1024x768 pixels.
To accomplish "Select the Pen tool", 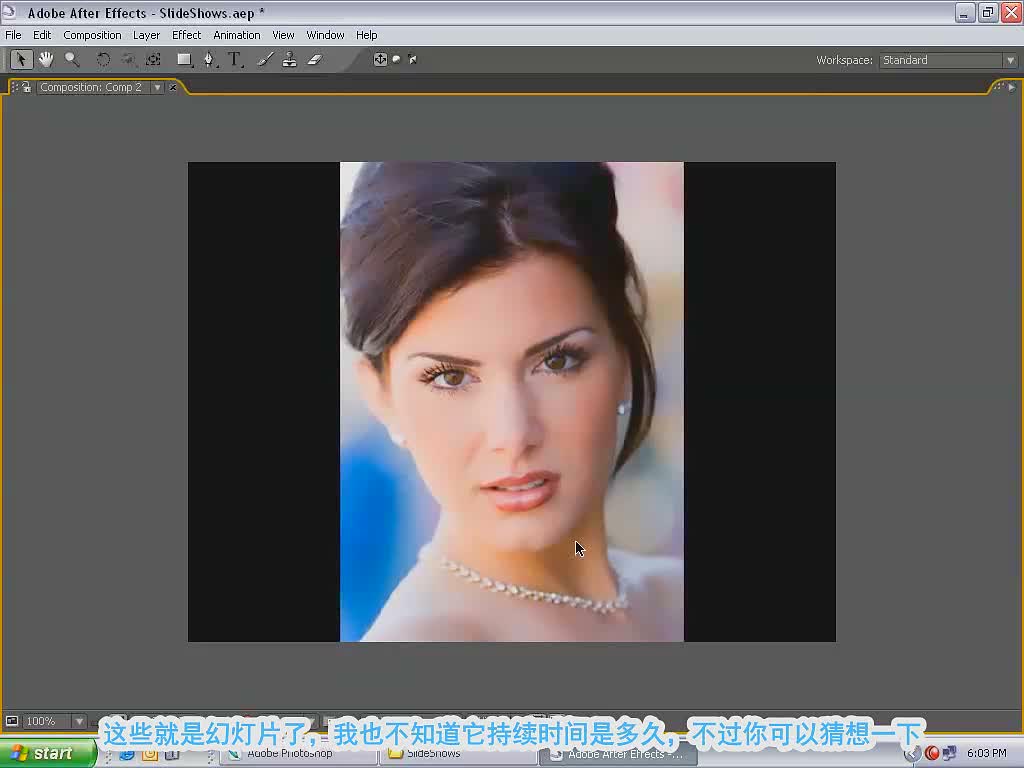I will click(209, 59).
